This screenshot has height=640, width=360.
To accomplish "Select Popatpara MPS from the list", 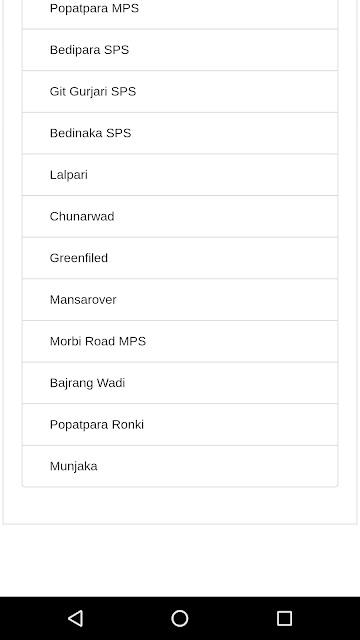I will coord(180,12).
